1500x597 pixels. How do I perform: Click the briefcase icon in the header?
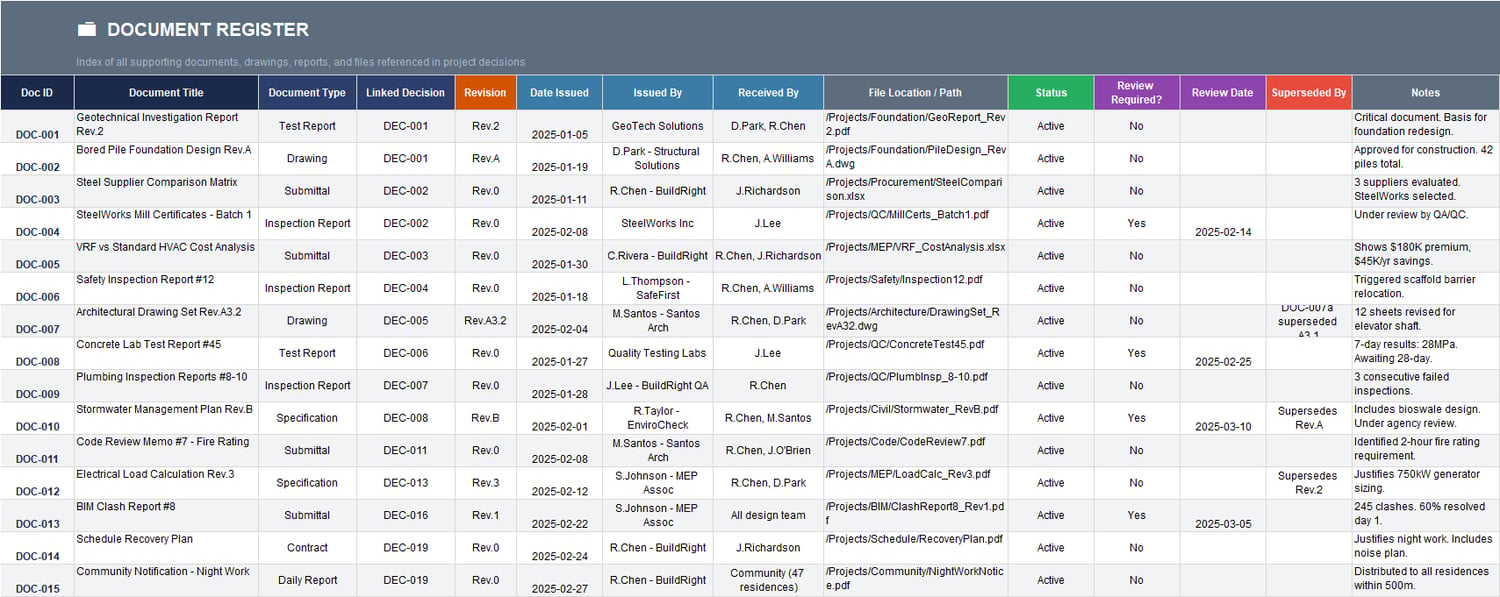pos(85,29)
